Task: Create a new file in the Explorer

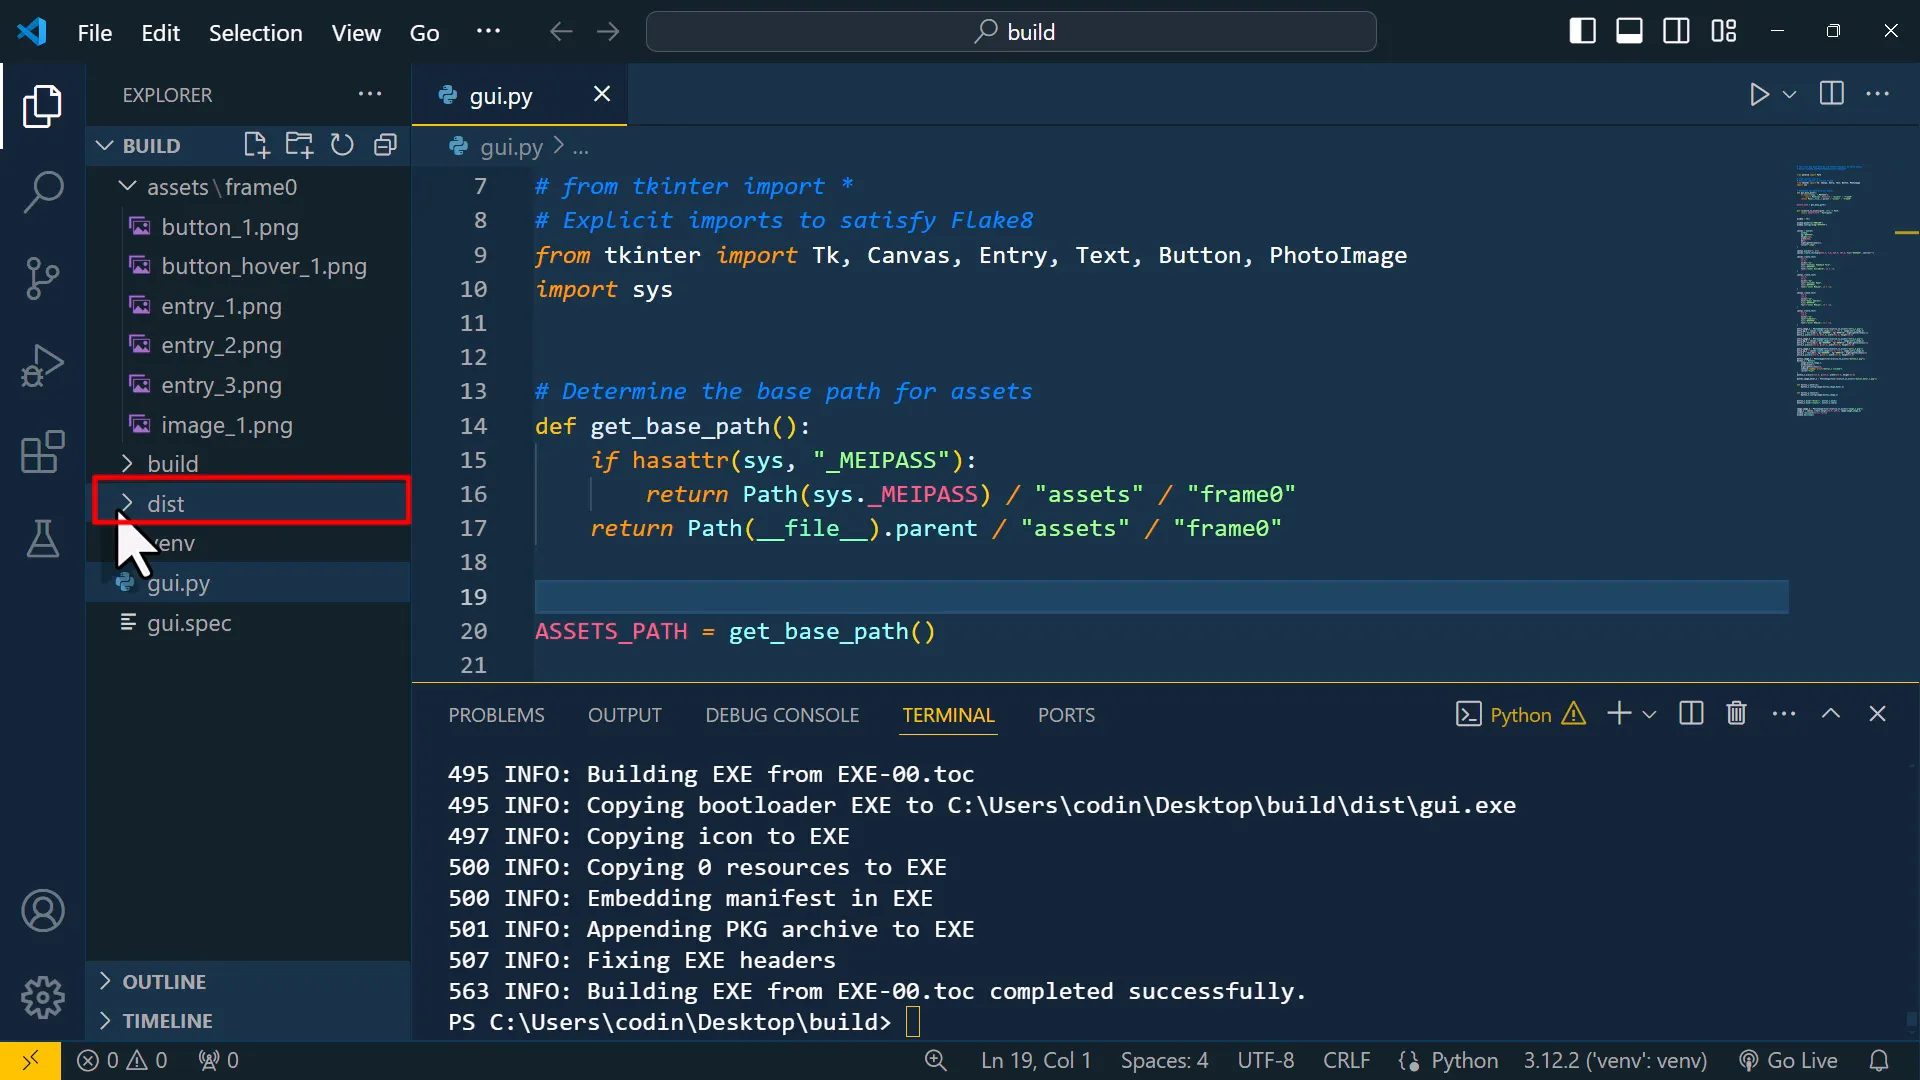Action: [x=256, y=145]
